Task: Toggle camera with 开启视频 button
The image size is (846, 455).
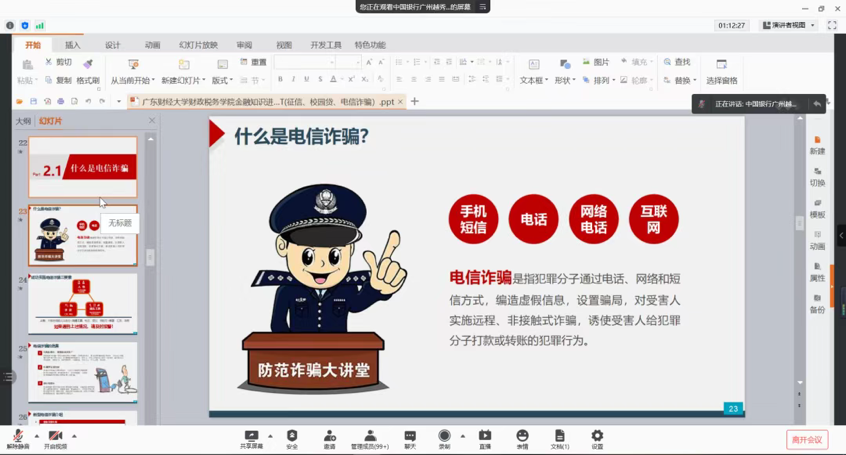Action: (x=55, y=437)
